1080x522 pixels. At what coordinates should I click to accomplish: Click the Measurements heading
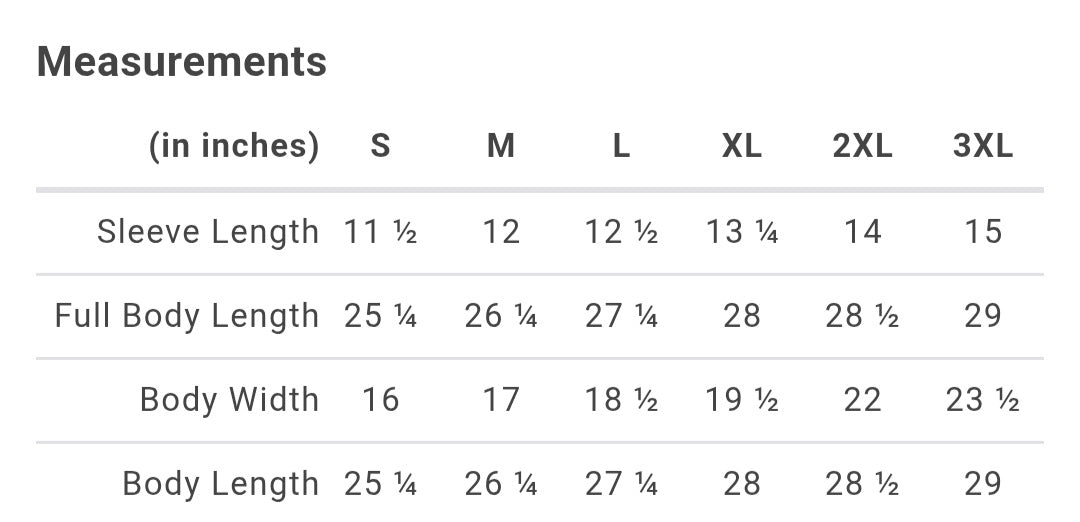click(x=182, y=62)
